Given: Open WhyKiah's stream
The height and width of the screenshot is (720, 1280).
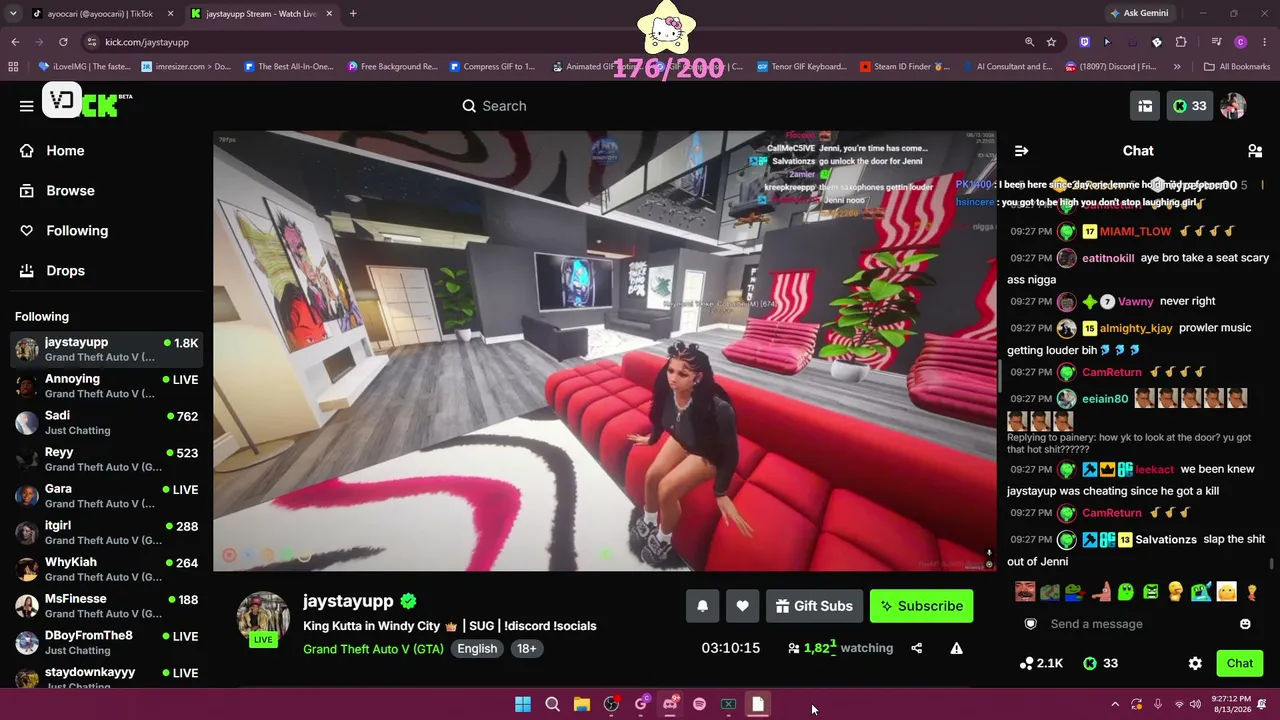Looking at the screenshot, I should tap(106, 569).
